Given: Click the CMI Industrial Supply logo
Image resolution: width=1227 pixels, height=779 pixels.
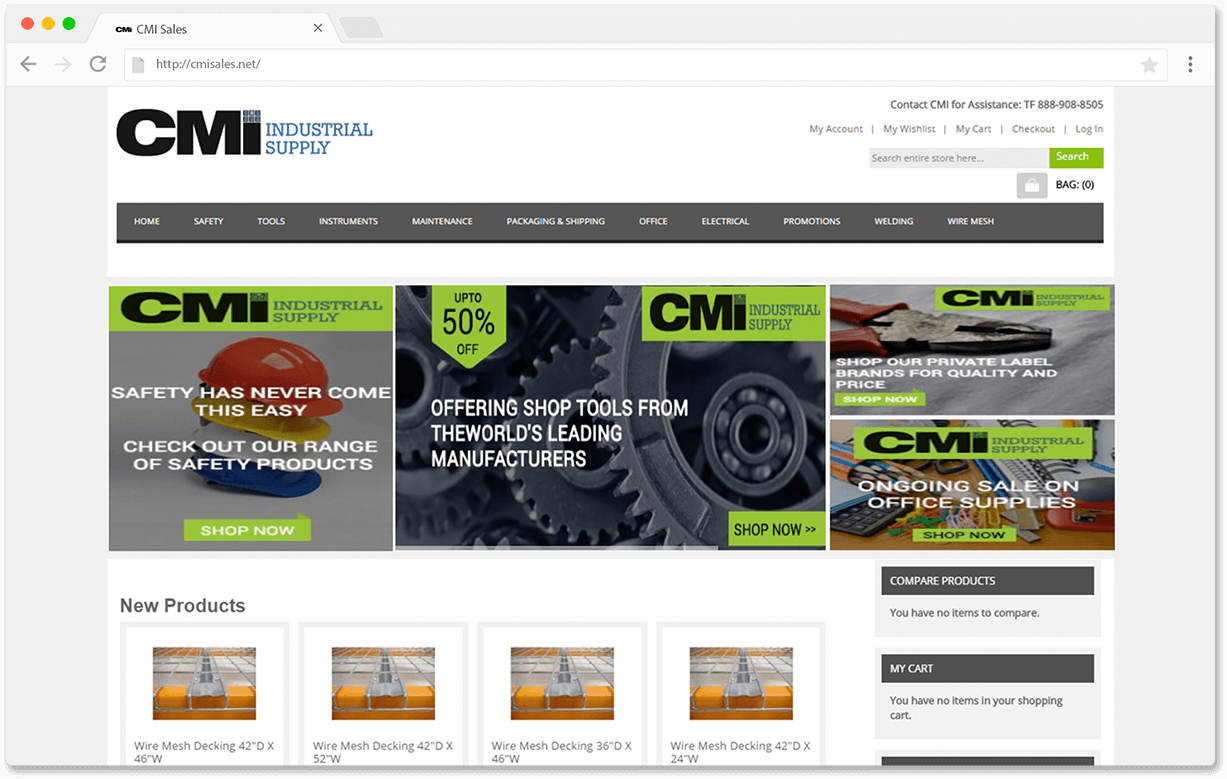Looking at the screenshot, I should coord(245,132).
